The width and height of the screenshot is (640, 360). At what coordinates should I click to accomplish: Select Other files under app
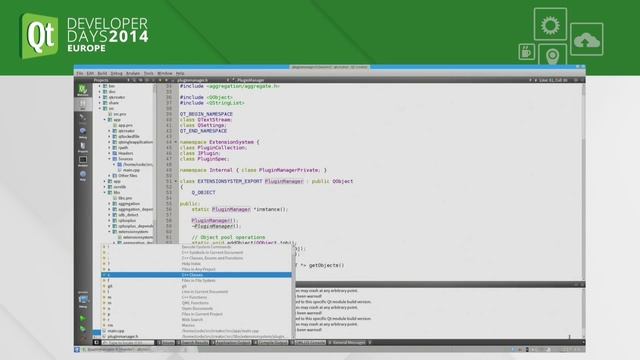128,176
